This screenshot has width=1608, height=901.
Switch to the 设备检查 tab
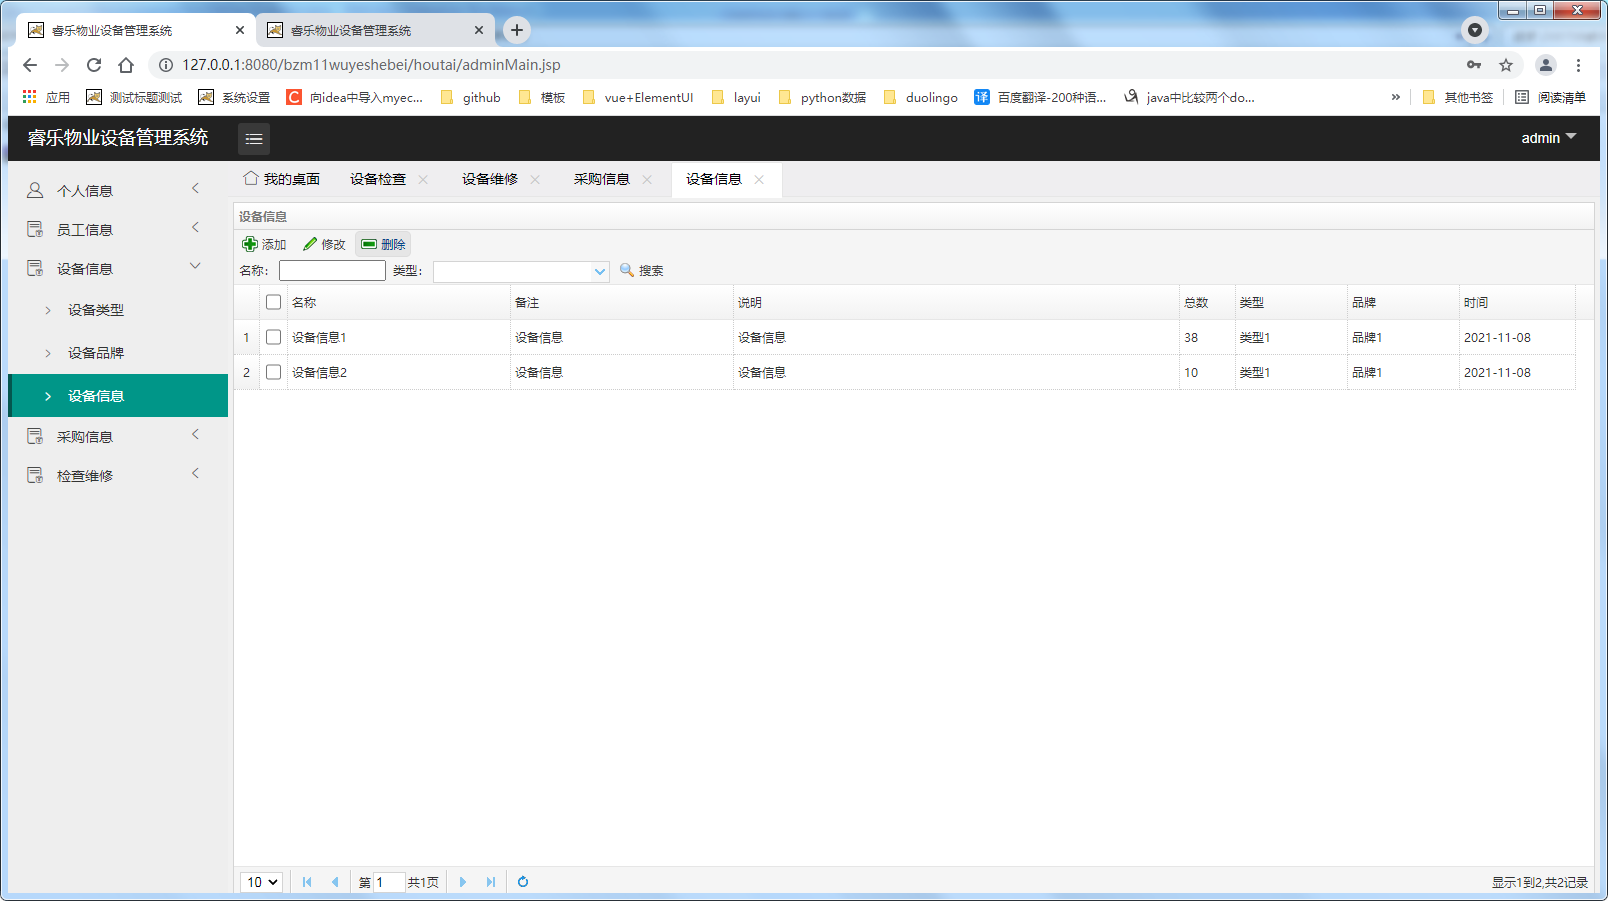click(x=378, y=179)
